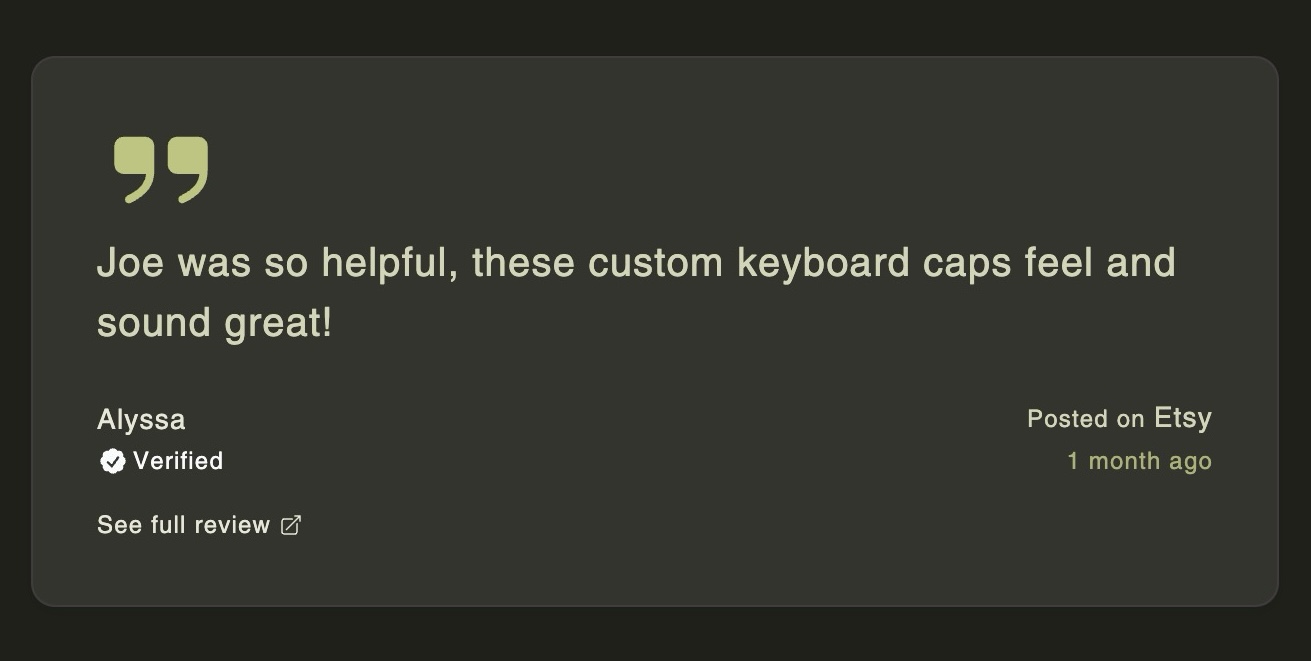Click the right quotation mark glyph
The height and width of the screenshot is (661, 1311).
pos(188,170)
